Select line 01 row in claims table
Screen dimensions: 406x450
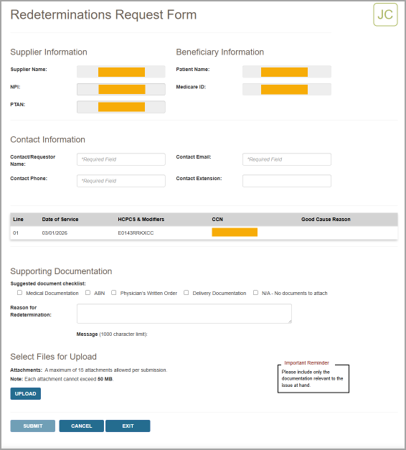[x=204, y=233]
